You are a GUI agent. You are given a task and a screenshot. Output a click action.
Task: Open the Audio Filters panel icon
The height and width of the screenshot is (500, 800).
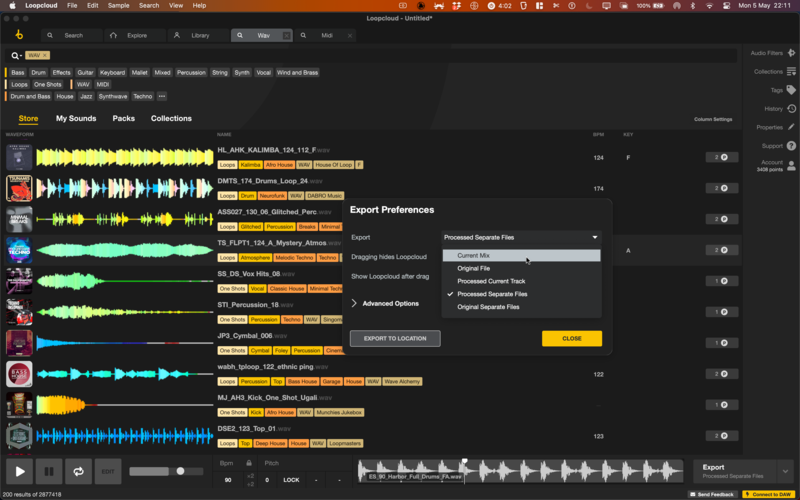click(791, 53)
